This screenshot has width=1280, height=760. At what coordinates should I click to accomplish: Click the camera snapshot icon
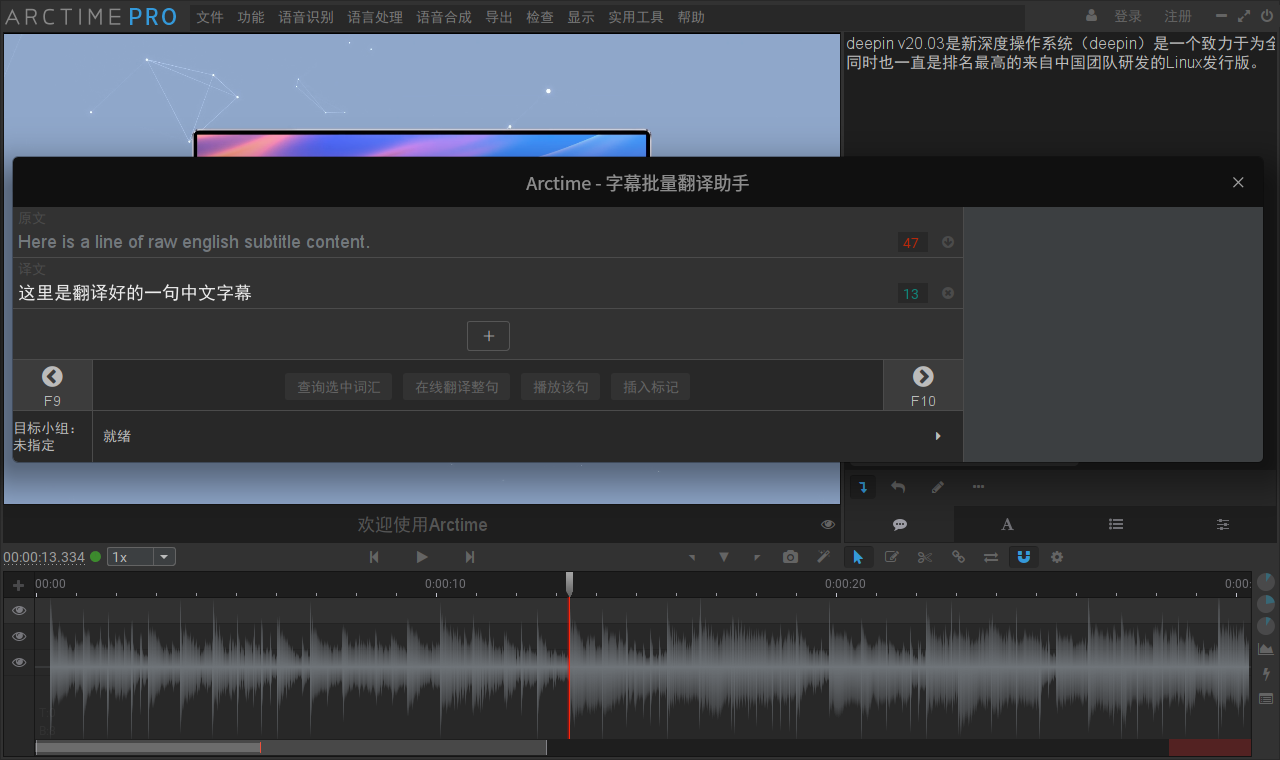coord(790,557)
